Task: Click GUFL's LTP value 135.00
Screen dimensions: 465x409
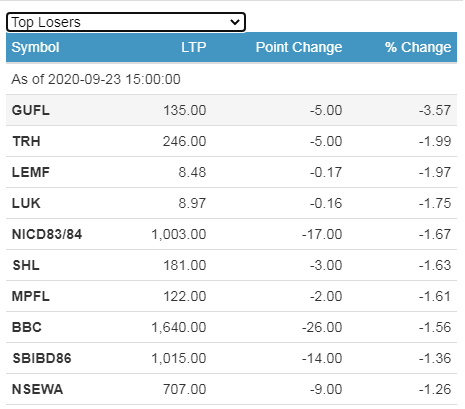Action: pyautogui.click(x=185, y=110)
